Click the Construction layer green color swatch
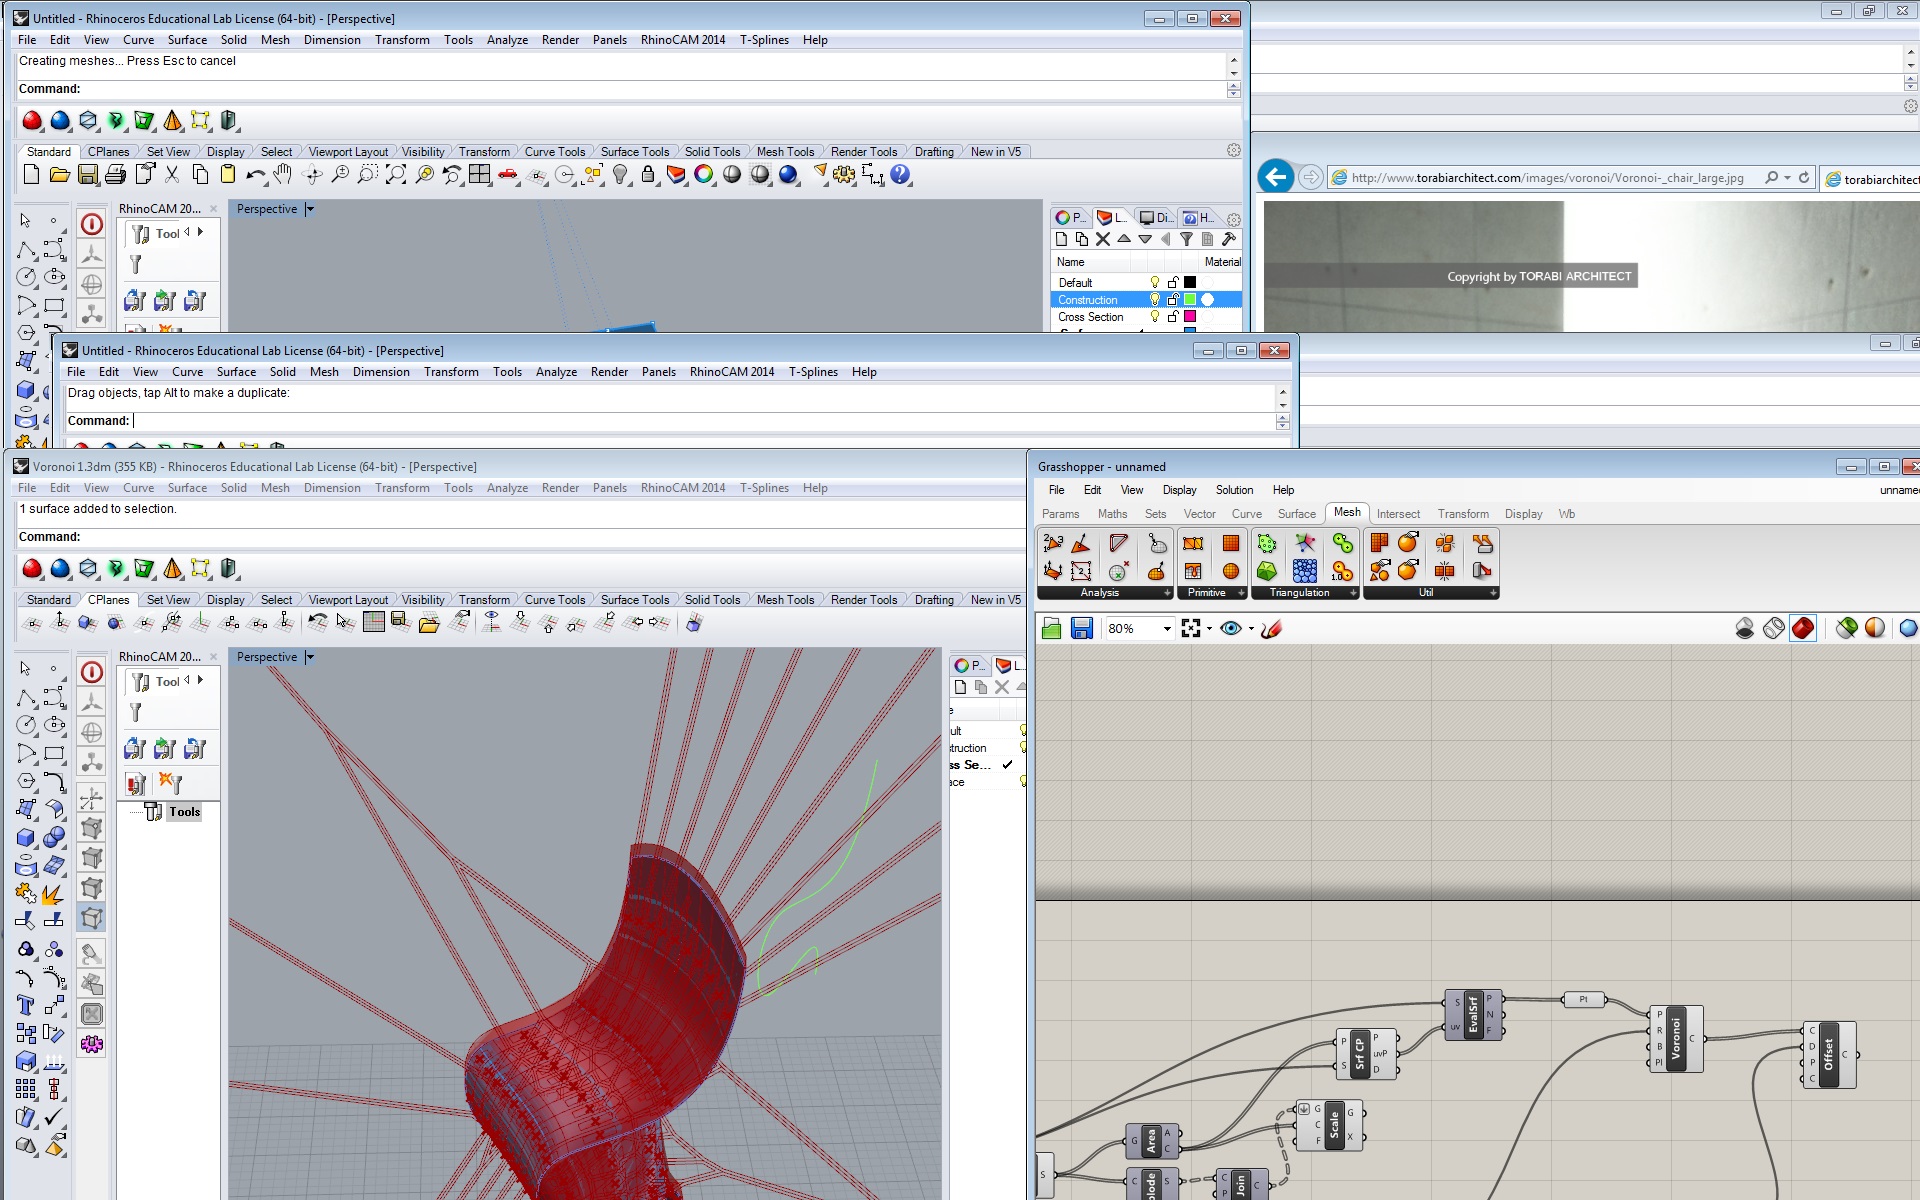 [x=1190, y=300]
